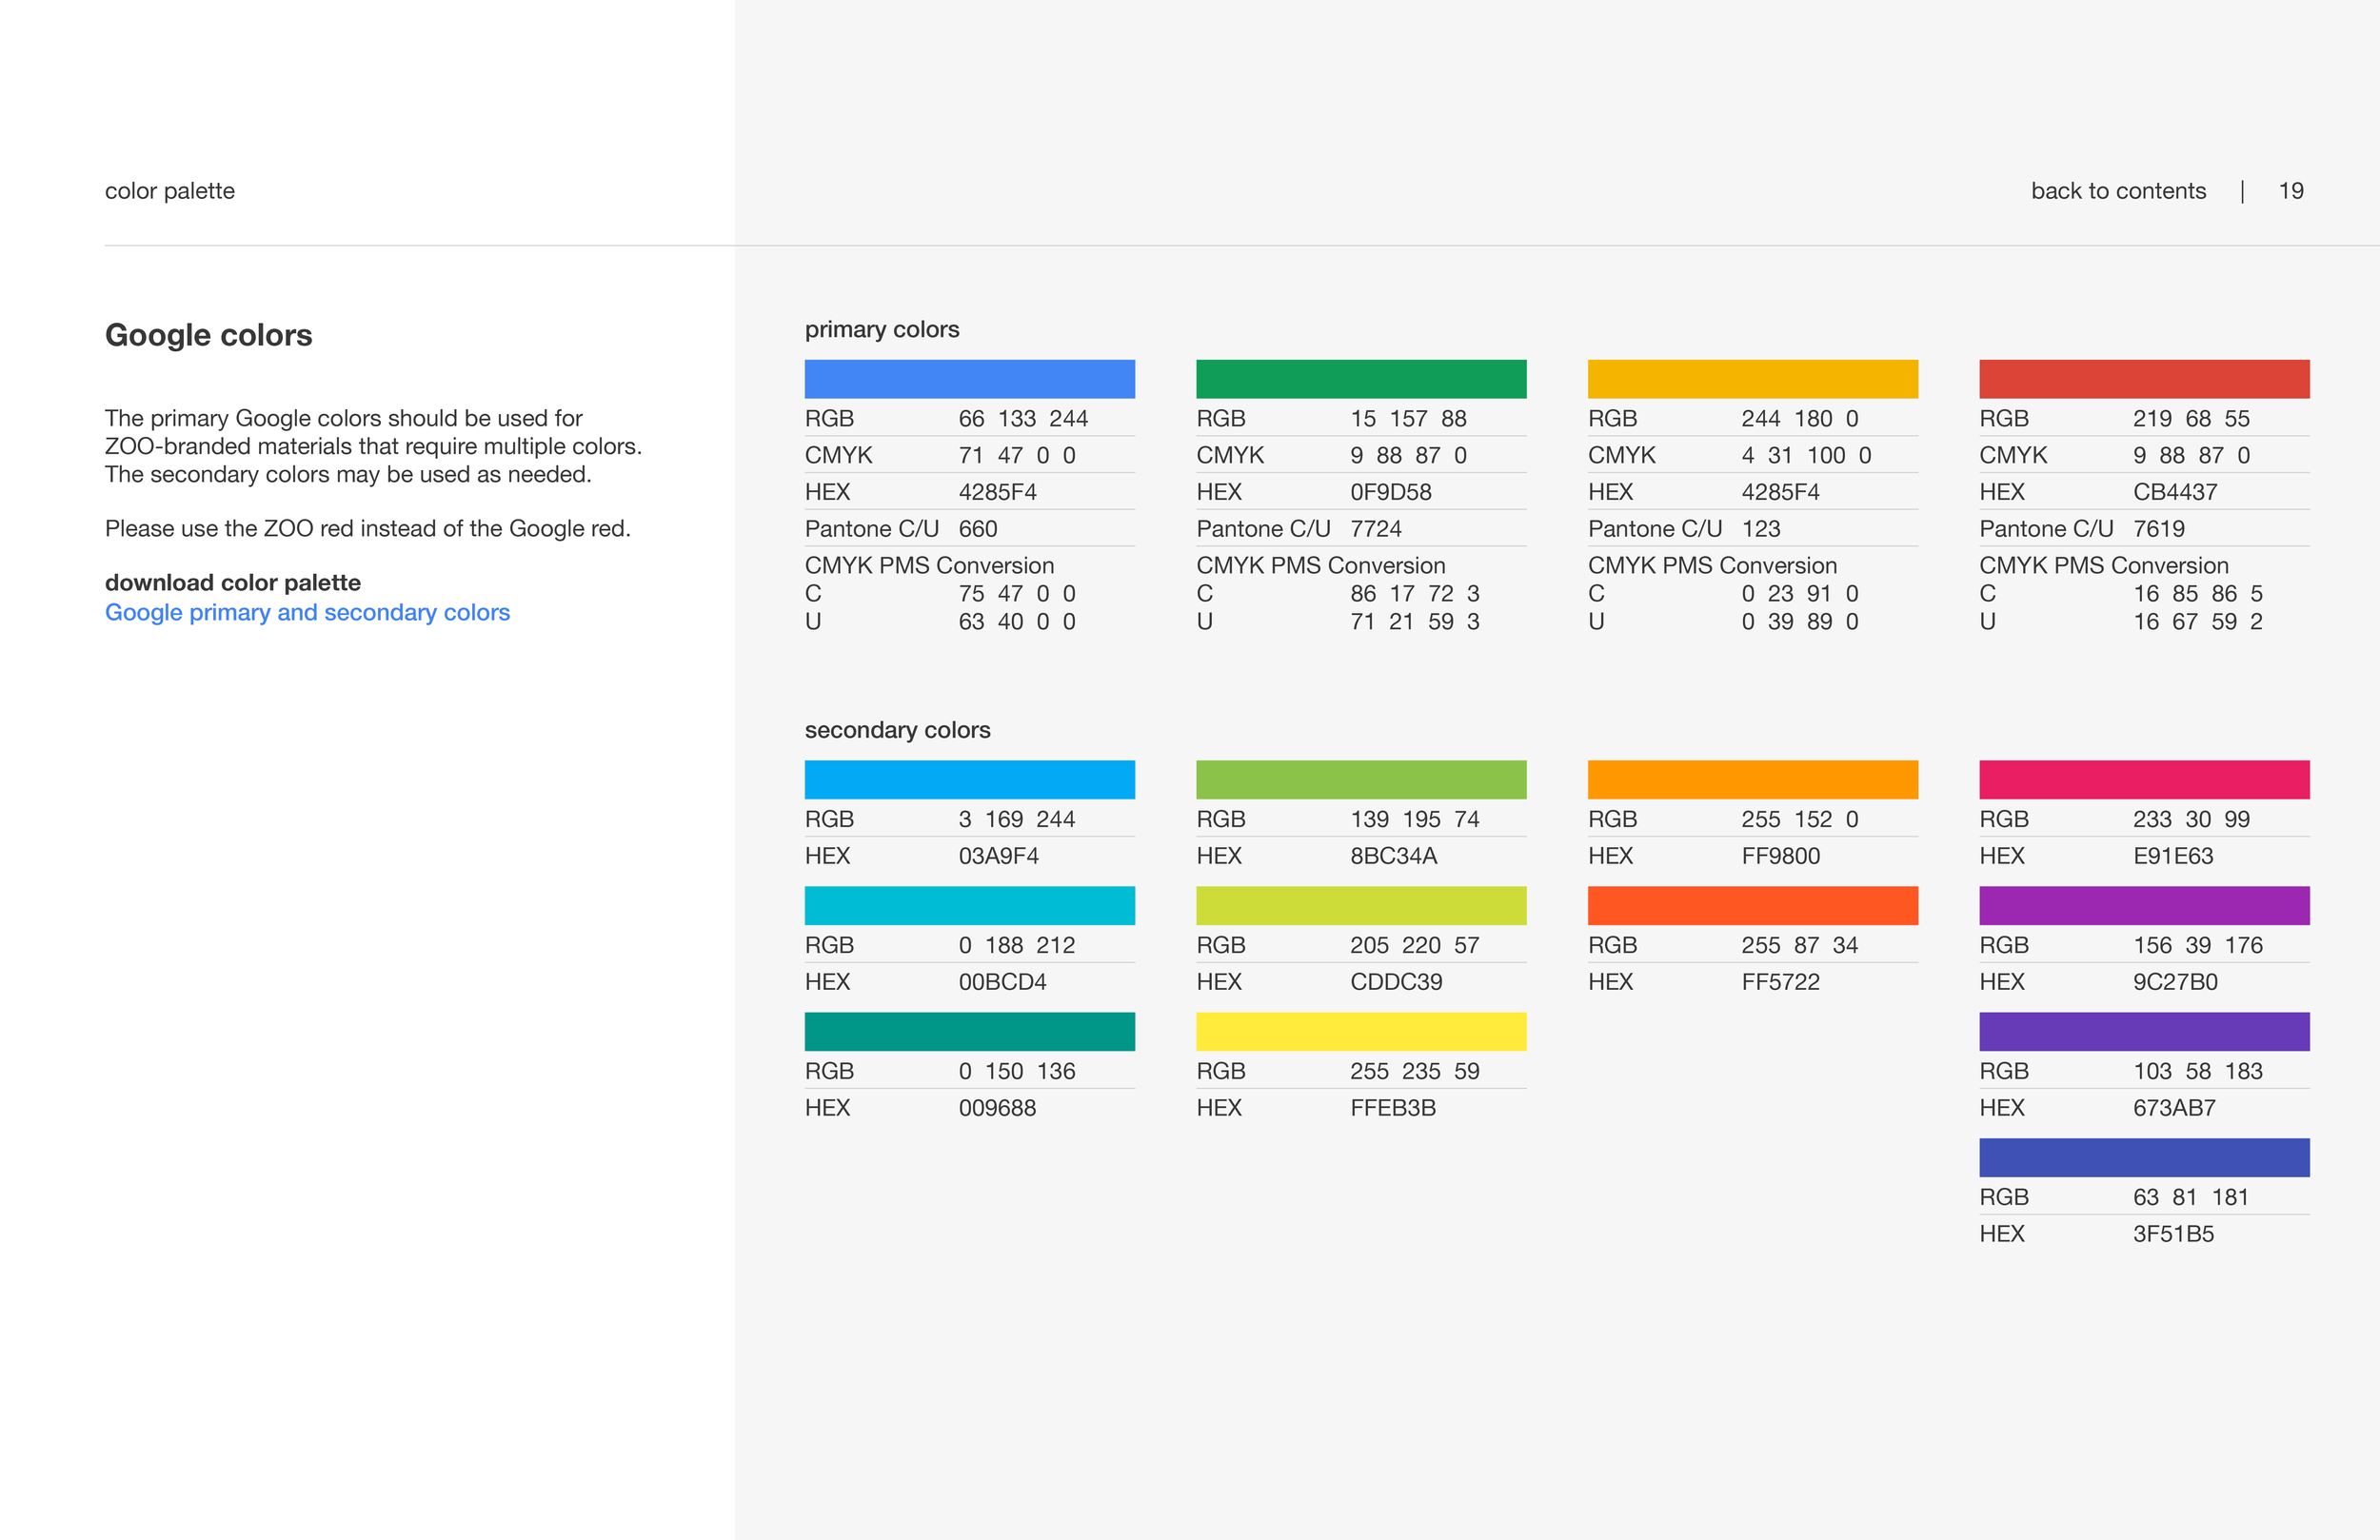Click the primary blue swatch 4285F4
Viewport: 2380px width, 1540px height.
pos(969,379)
